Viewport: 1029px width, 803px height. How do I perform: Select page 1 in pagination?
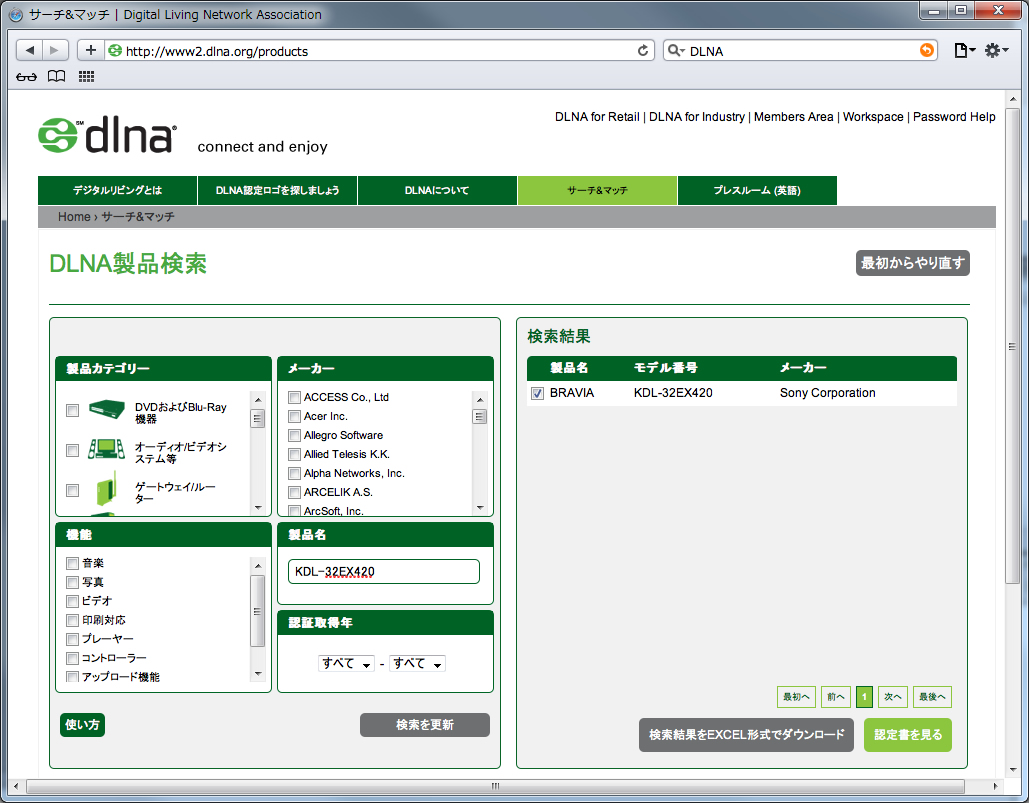click(x=865, y=697)
